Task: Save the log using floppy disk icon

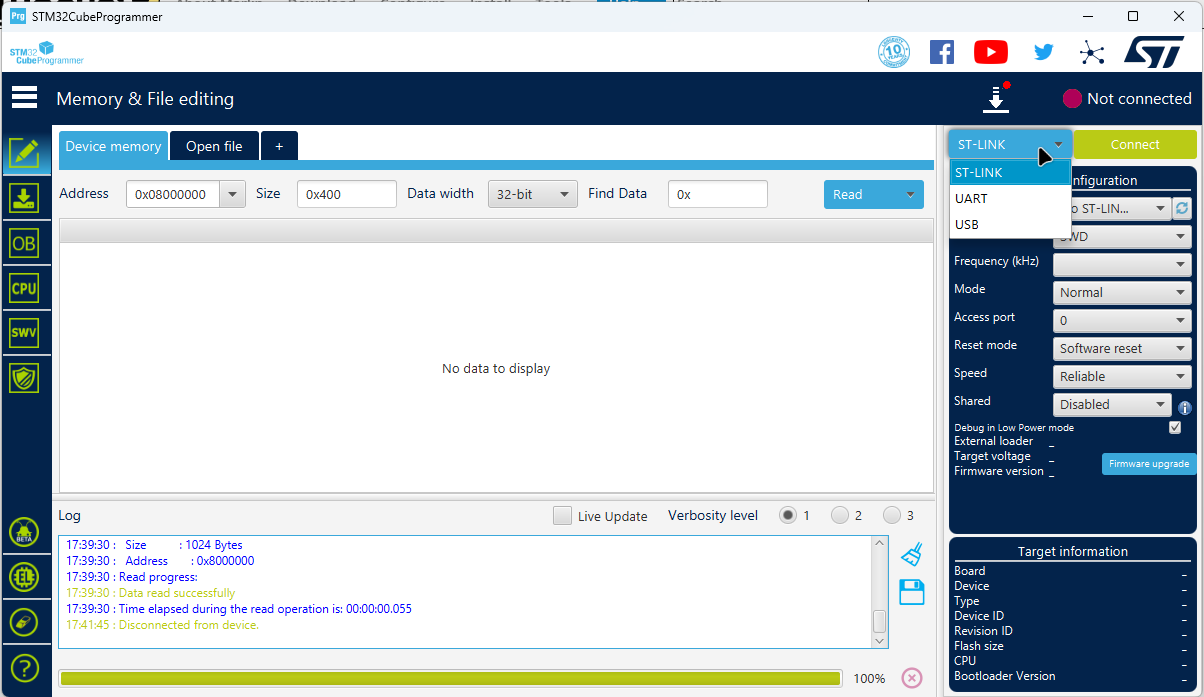Action: [x=911, y=592]
